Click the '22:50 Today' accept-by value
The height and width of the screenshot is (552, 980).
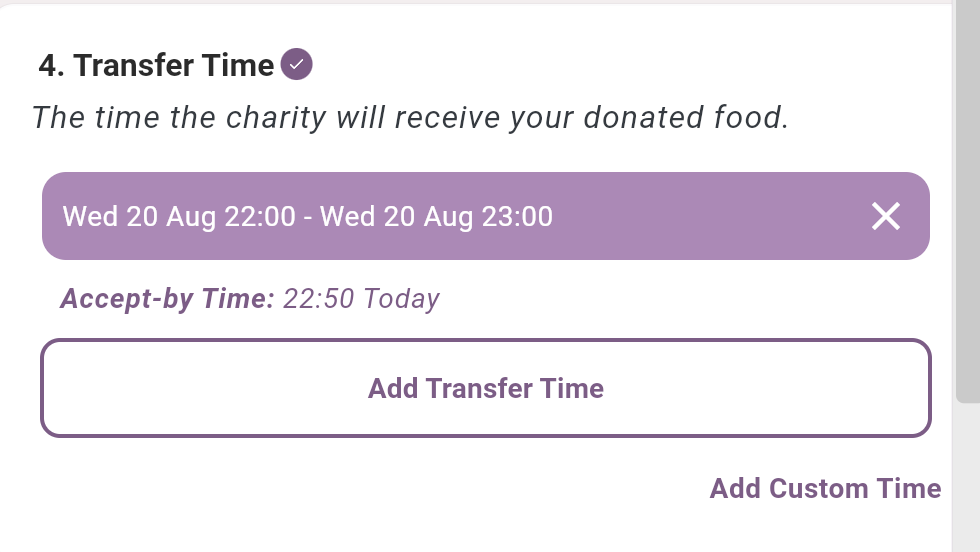pos(361,299)
